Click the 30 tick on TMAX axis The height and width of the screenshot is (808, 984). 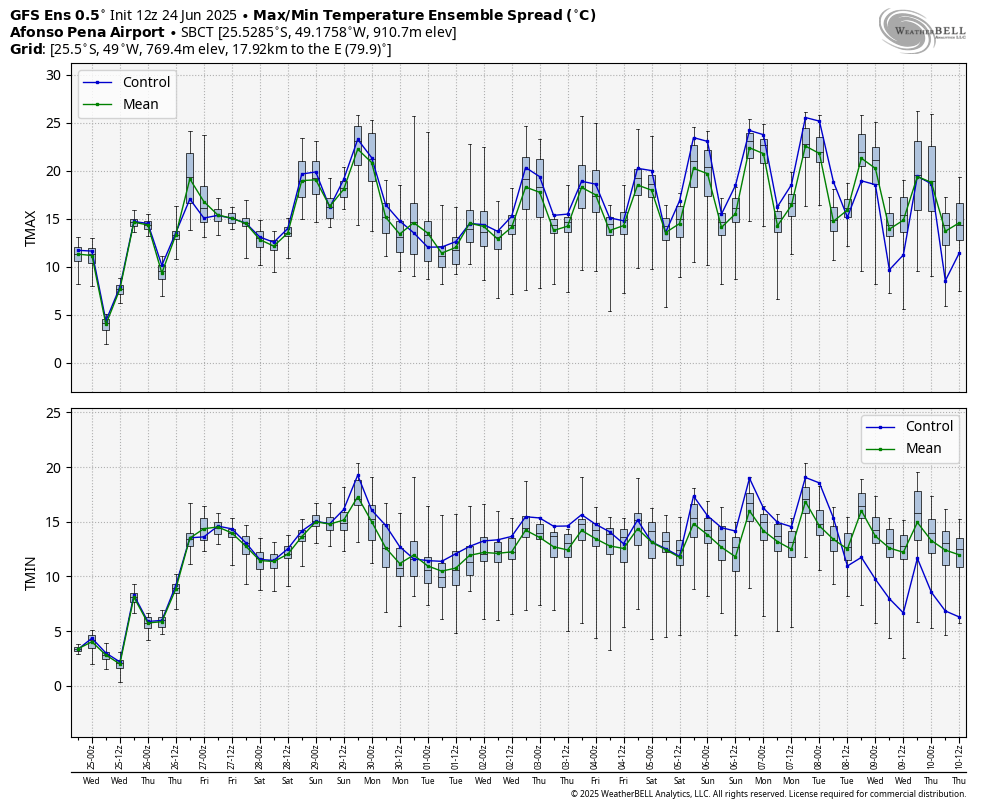point(56,76)
